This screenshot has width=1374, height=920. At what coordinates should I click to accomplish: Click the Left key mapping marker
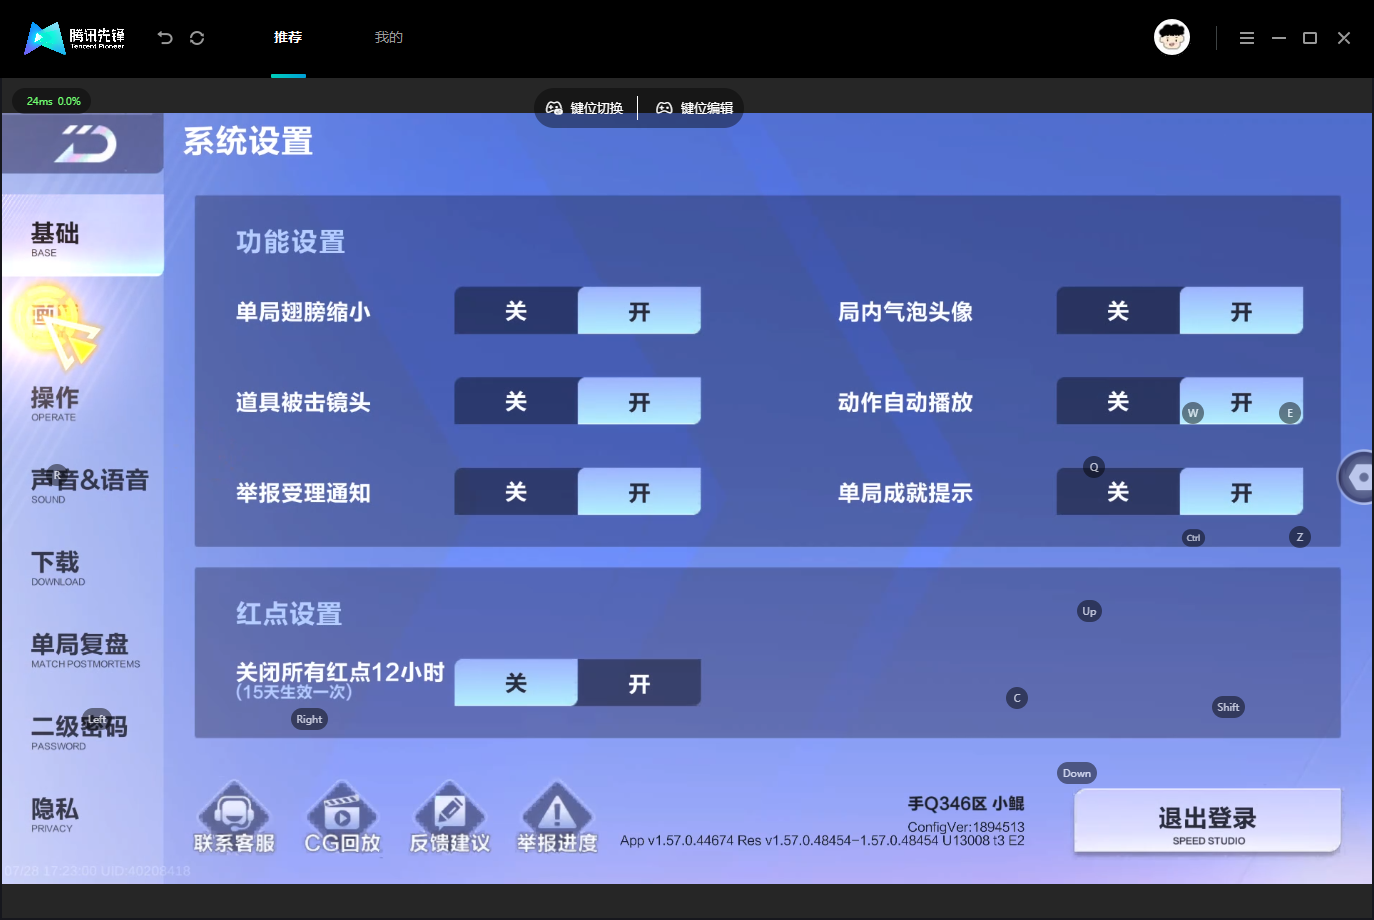coord(96,719)
